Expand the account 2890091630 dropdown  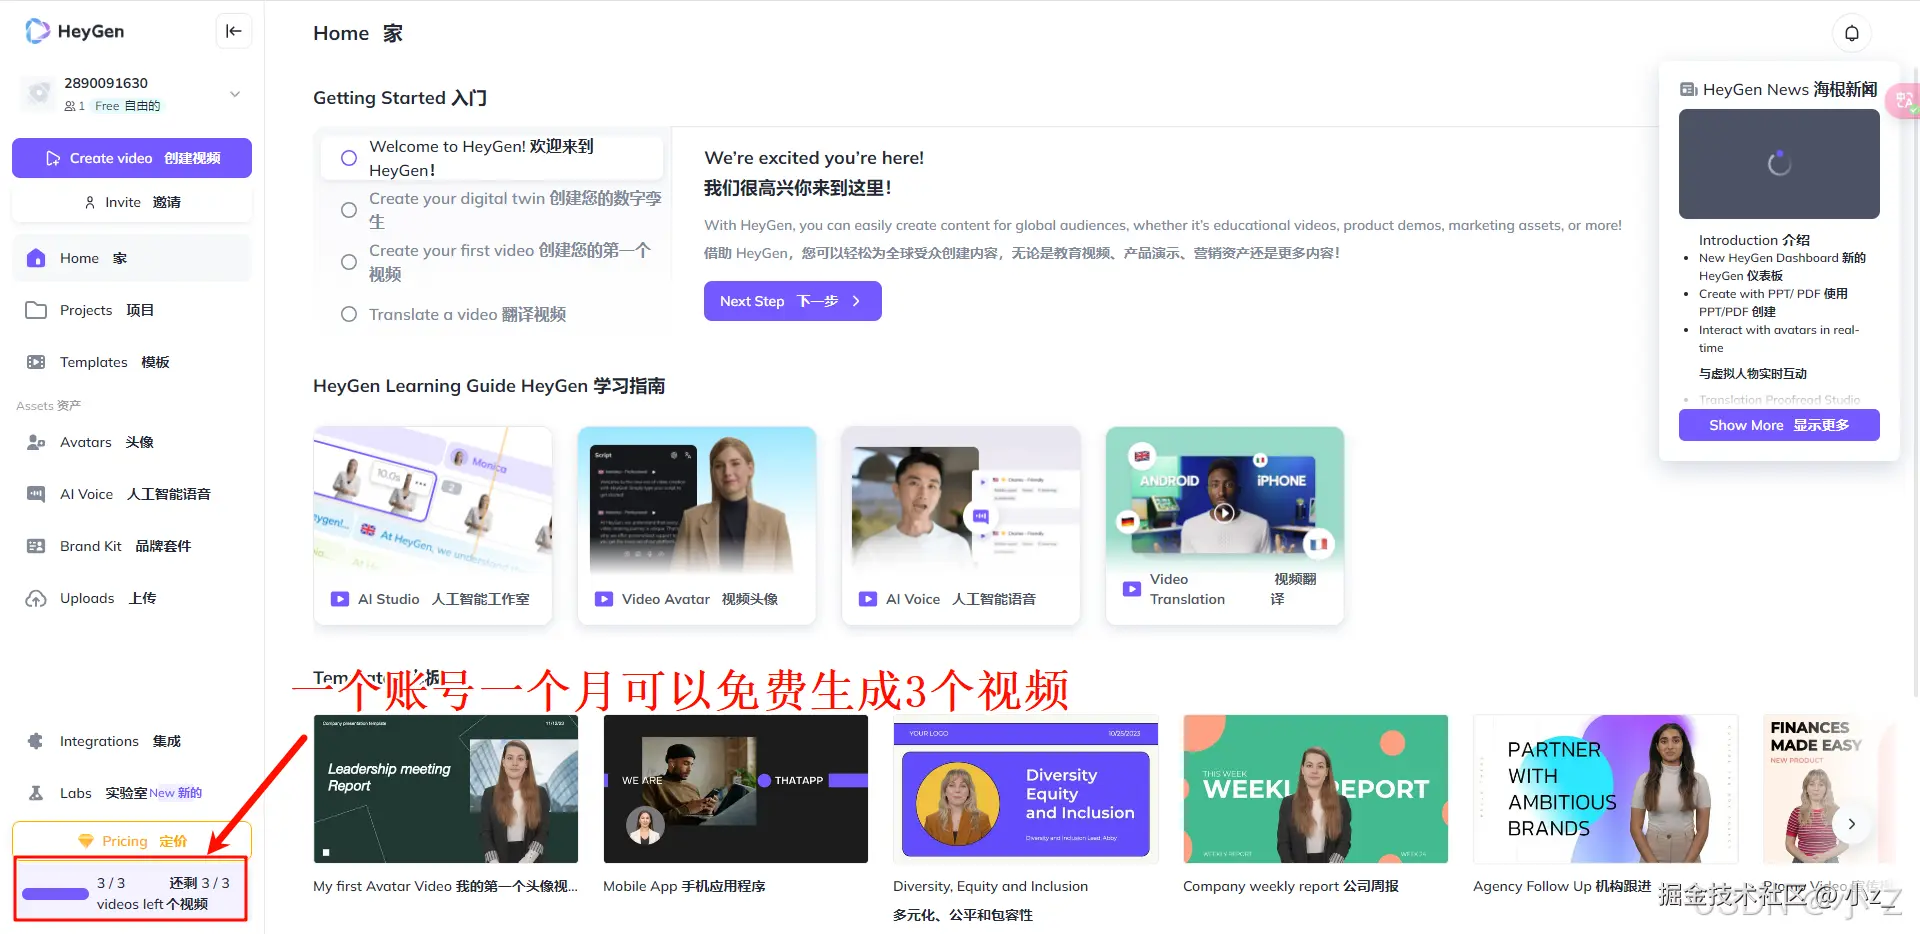pyautogui.click(x=234, y=93)
